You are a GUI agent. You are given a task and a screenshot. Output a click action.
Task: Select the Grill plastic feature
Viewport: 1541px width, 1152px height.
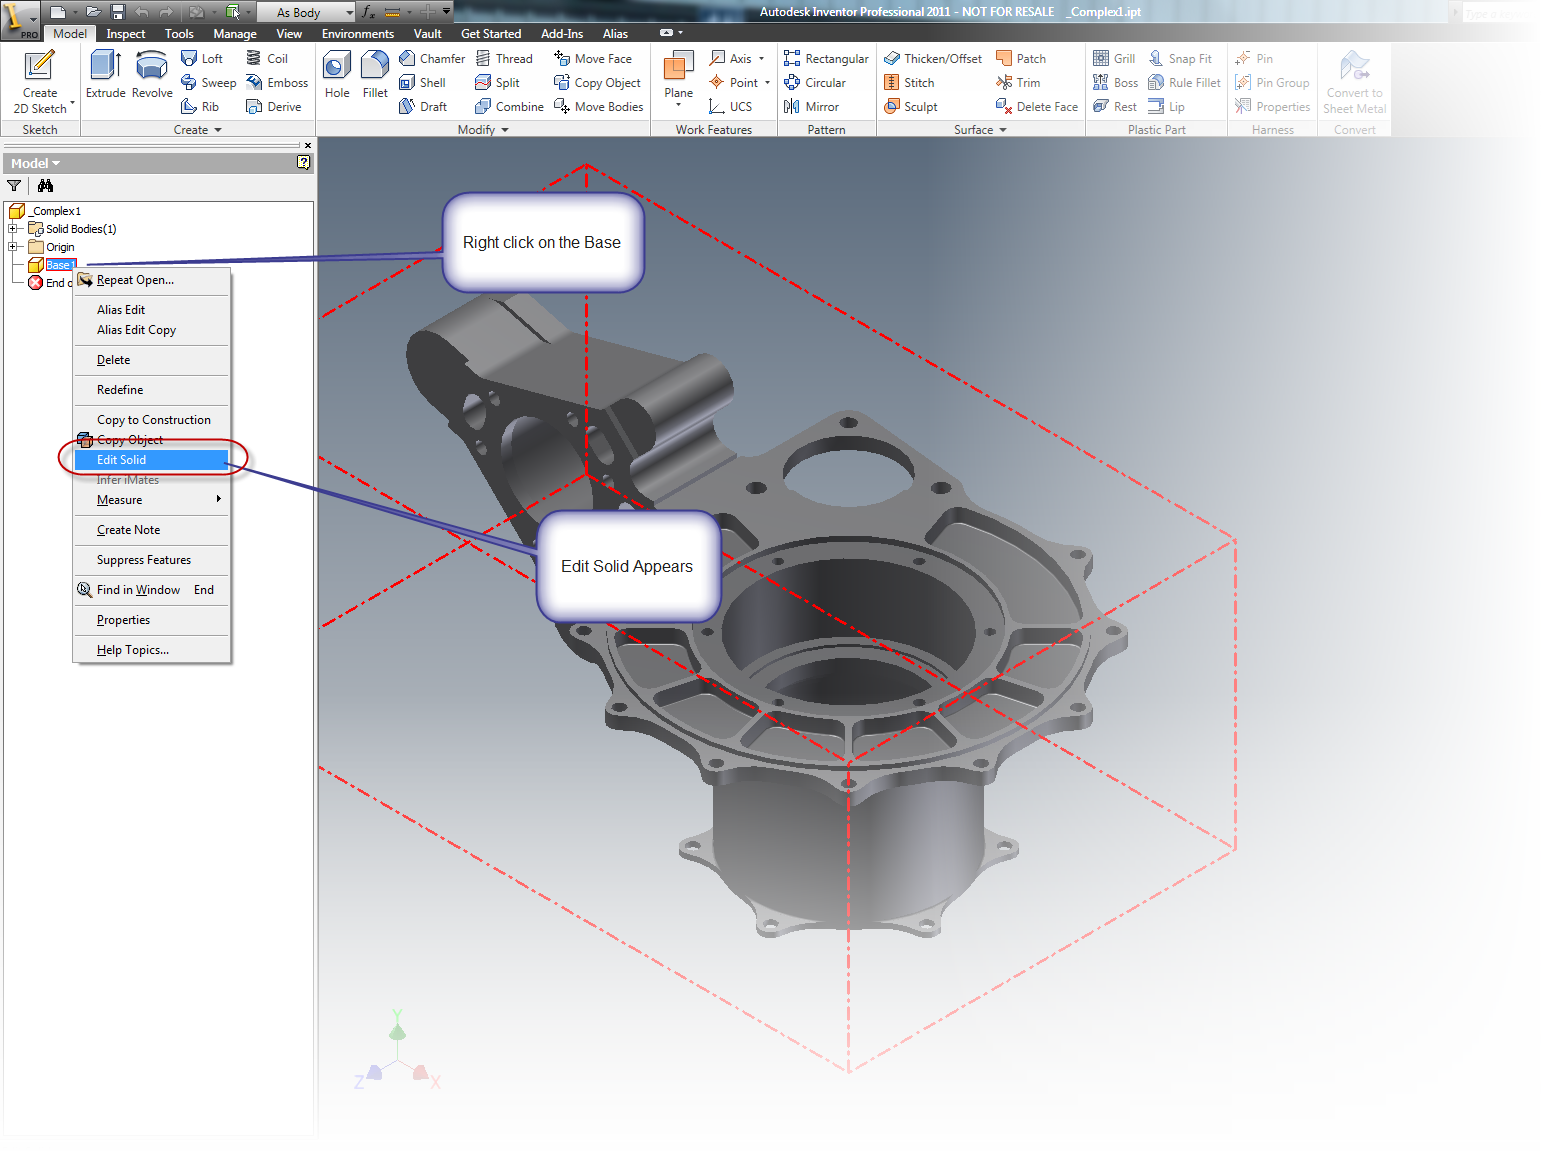[x=1114, y=59]
